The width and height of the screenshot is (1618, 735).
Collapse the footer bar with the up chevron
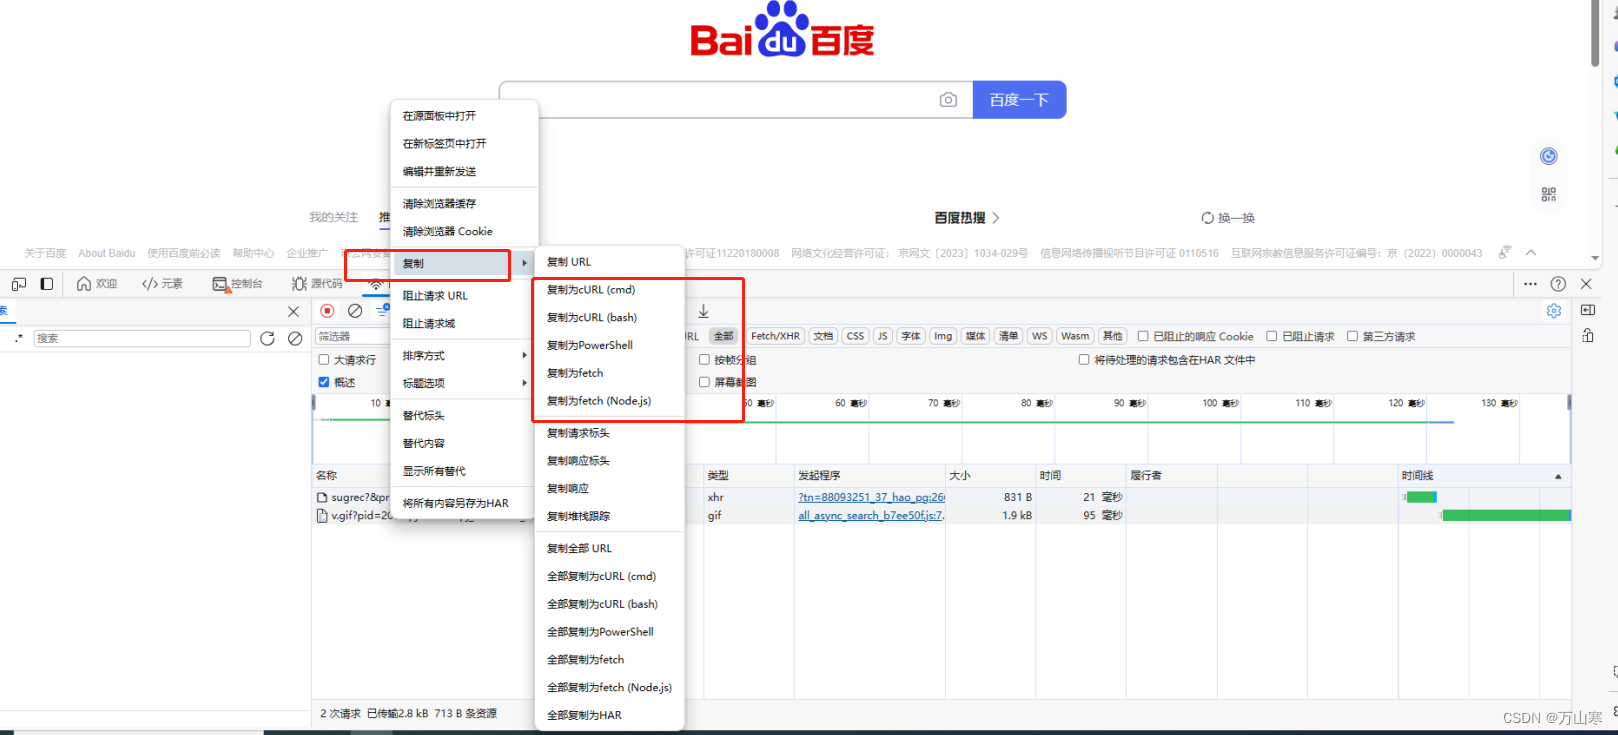pos(1531,253)
